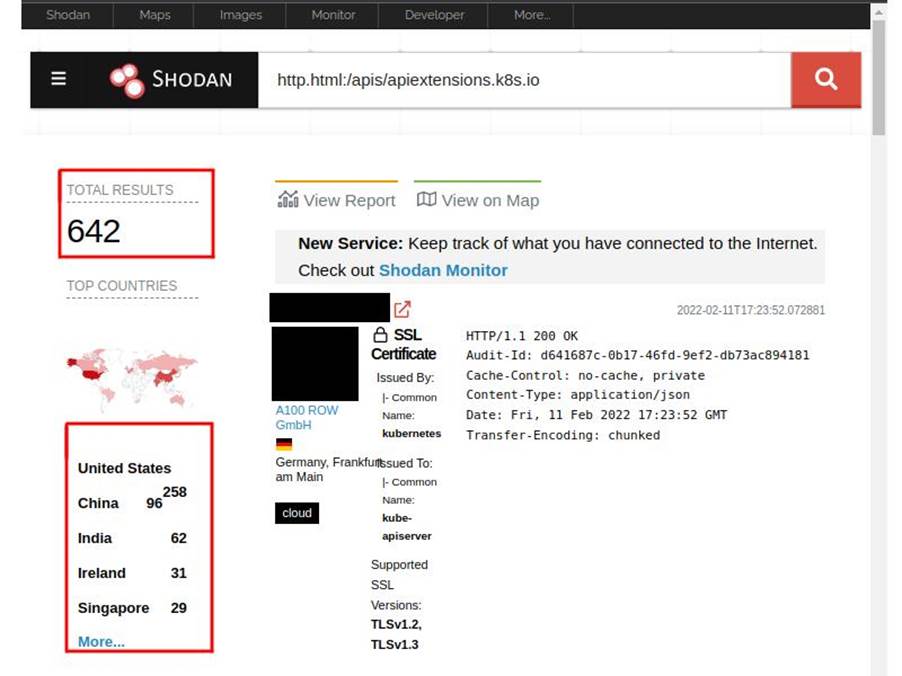Click the page vertical scrollbar
The image size is (902, 676).
[x=878, y=78]
